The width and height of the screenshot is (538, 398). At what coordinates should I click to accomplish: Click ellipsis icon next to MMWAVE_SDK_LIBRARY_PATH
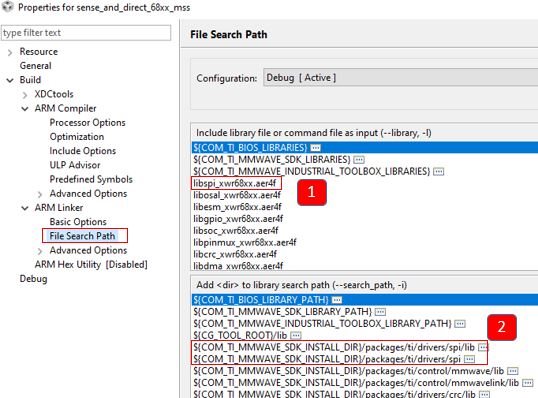pos(380,312)
